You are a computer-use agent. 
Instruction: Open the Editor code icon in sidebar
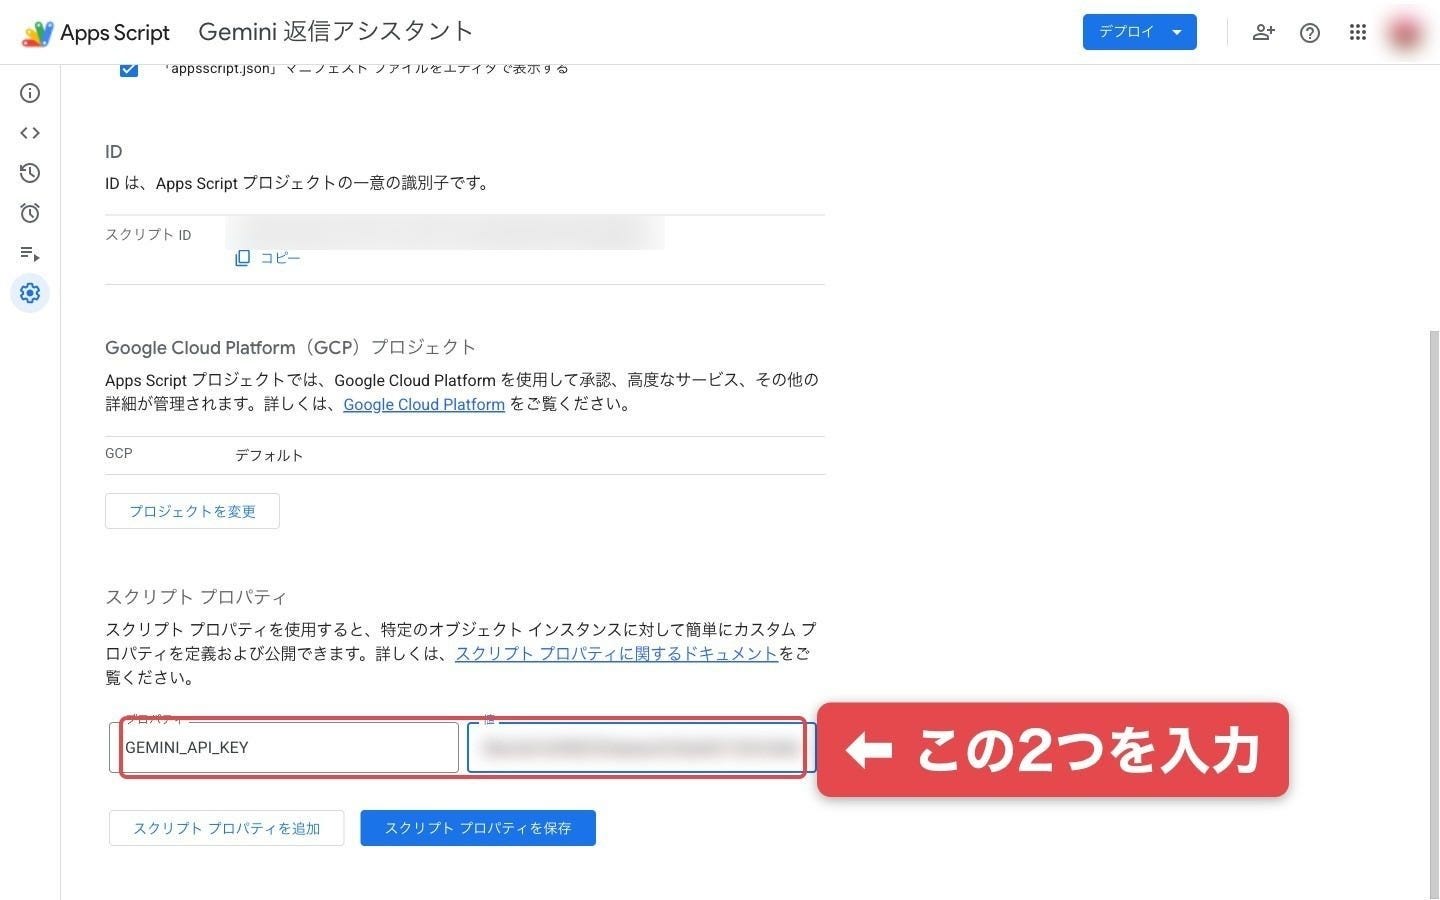click(x=30, y=133)
